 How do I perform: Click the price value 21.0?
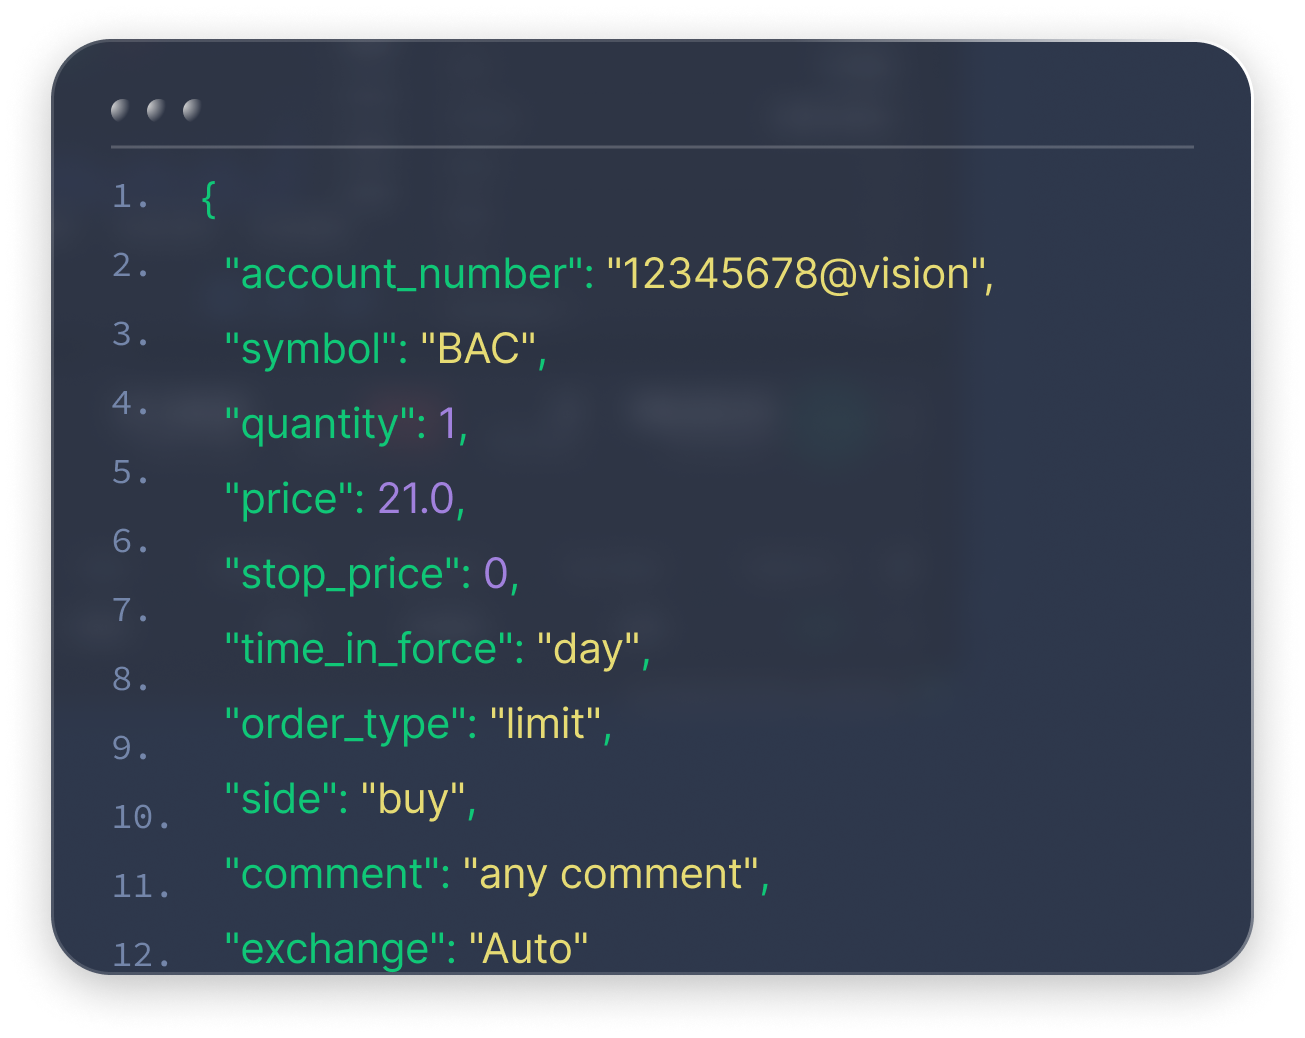416,499
